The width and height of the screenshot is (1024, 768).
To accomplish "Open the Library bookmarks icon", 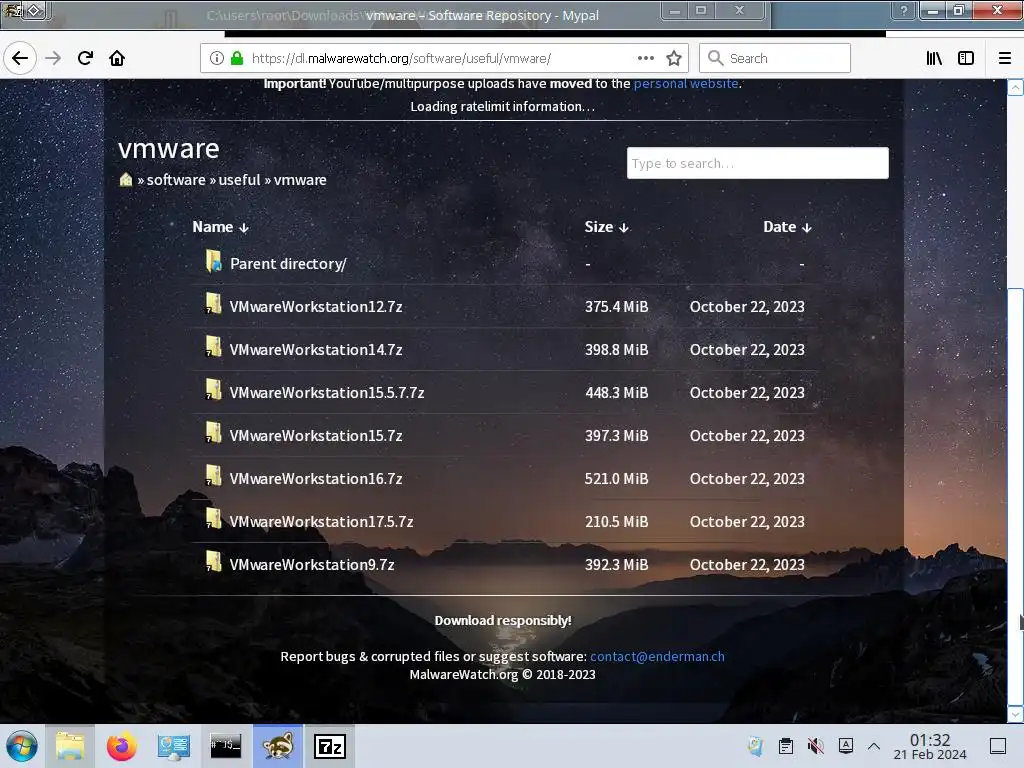I will point(934,58).
